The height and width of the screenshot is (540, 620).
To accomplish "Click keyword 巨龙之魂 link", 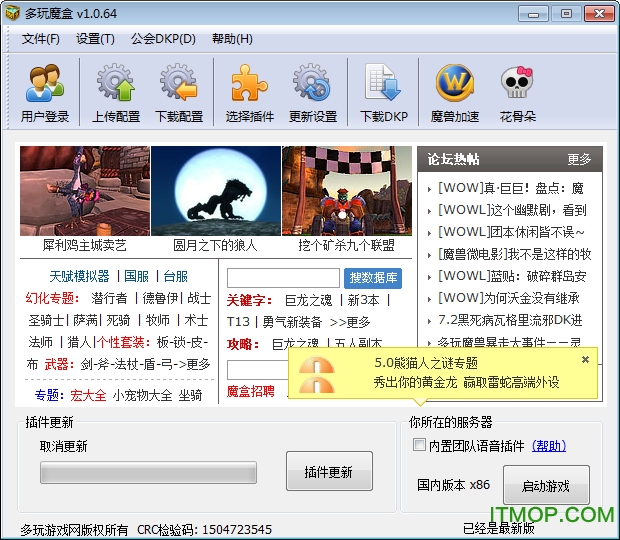I will [308, 300].
